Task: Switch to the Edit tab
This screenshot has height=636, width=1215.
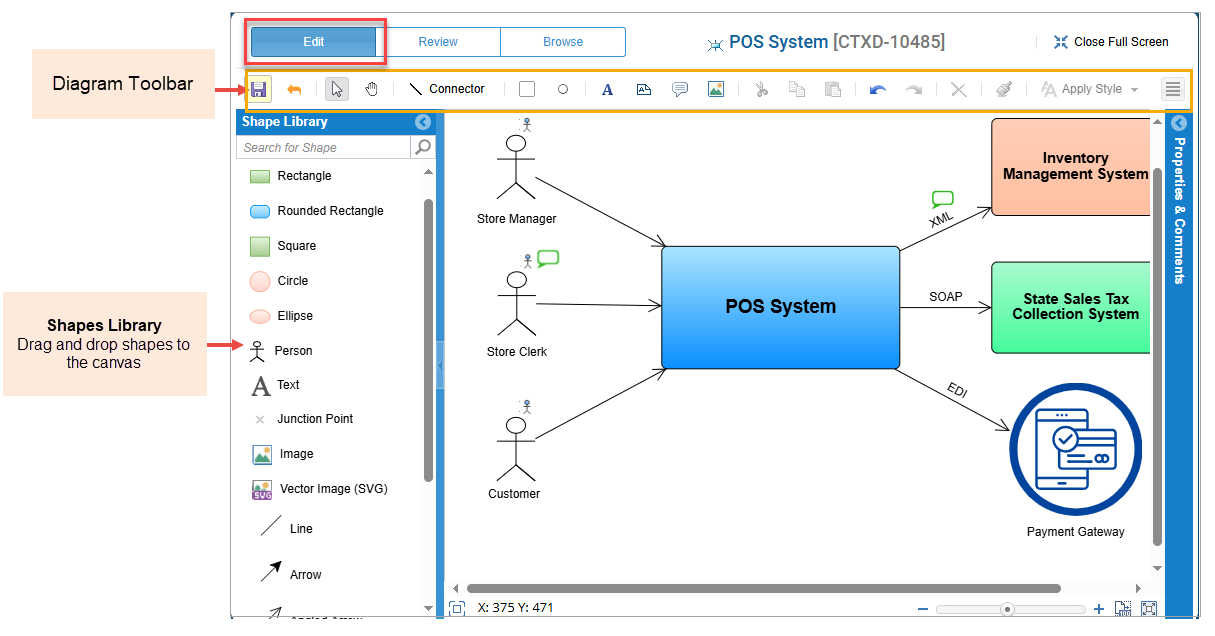Action: (x=313, y=42)
